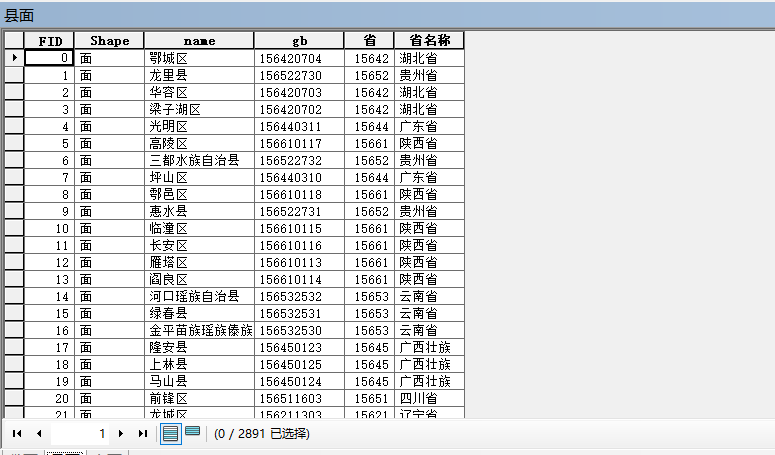Click the name cell 隆安县
The height and width of the screenshot is (455, 775).
tap(199, 347)
